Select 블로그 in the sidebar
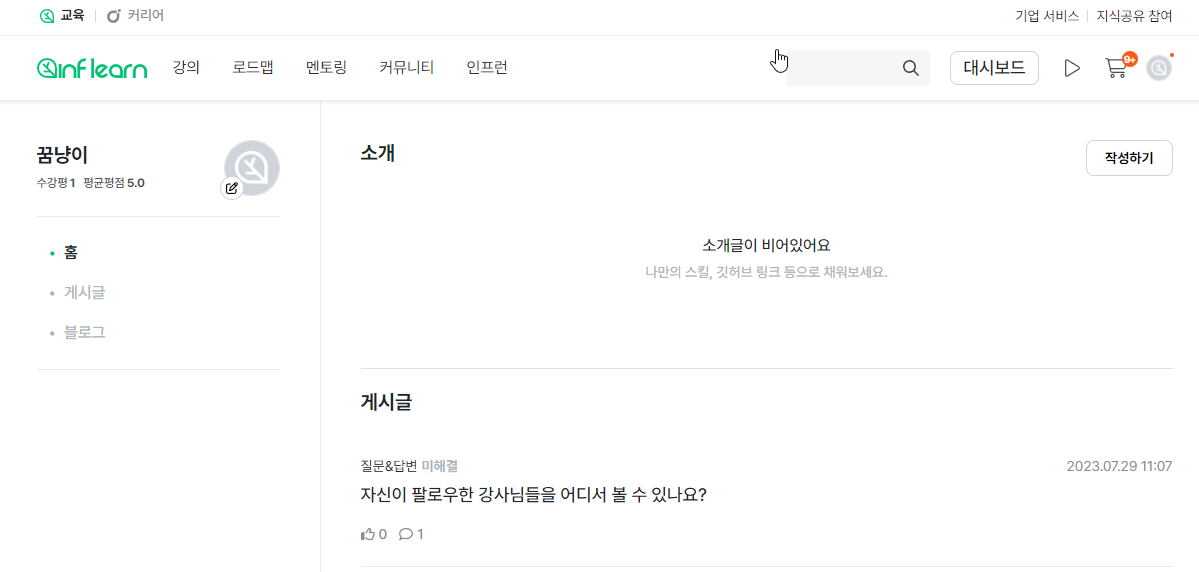Image resolution: width=1199 pixels, height=572 pixels. point(85,332)
